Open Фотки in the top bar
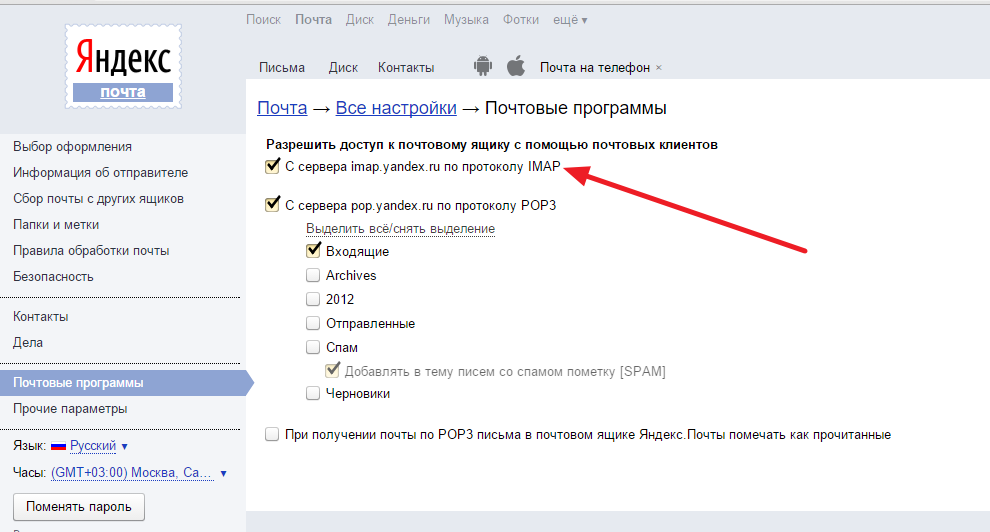The image size is (990, 532). [521, 20]
